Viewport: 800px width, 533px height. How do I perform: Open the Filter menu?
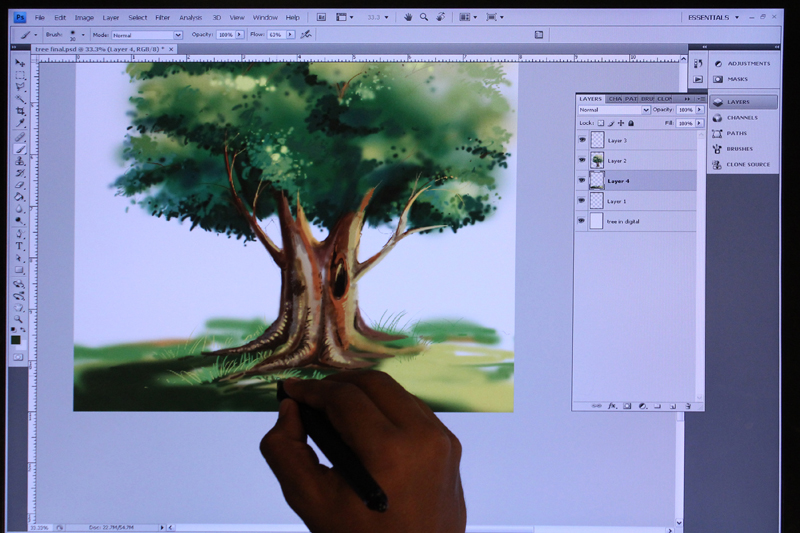(162, 17)
